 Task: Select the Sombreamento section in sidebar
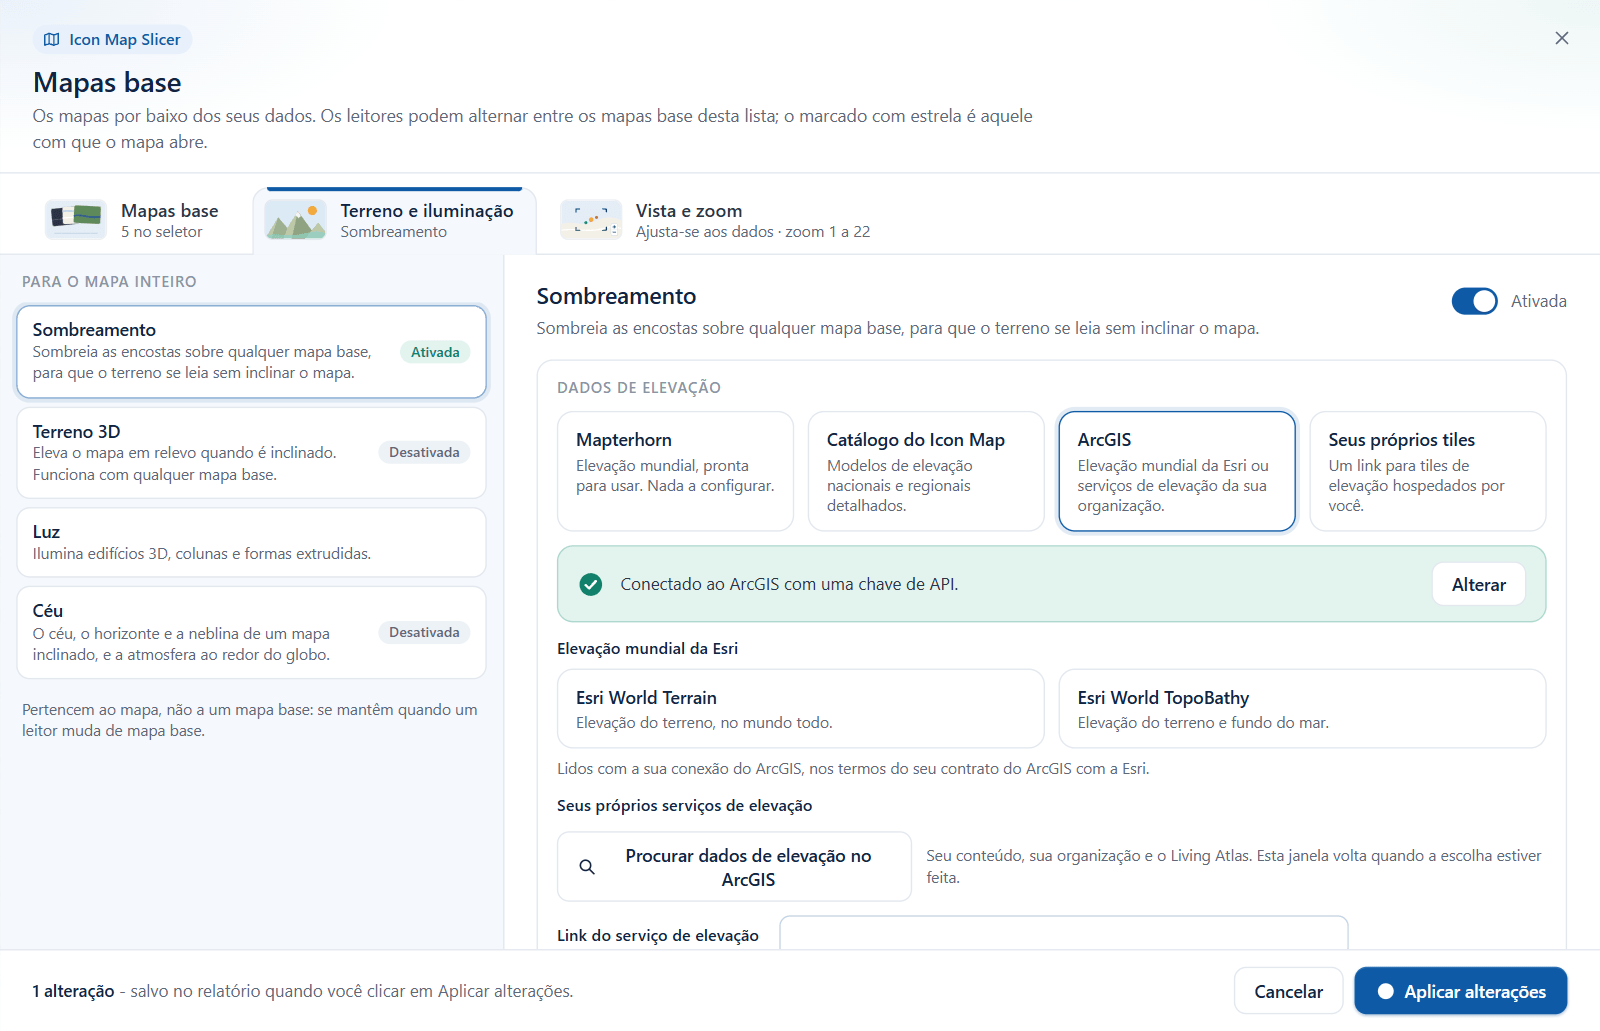pos(251,352)
